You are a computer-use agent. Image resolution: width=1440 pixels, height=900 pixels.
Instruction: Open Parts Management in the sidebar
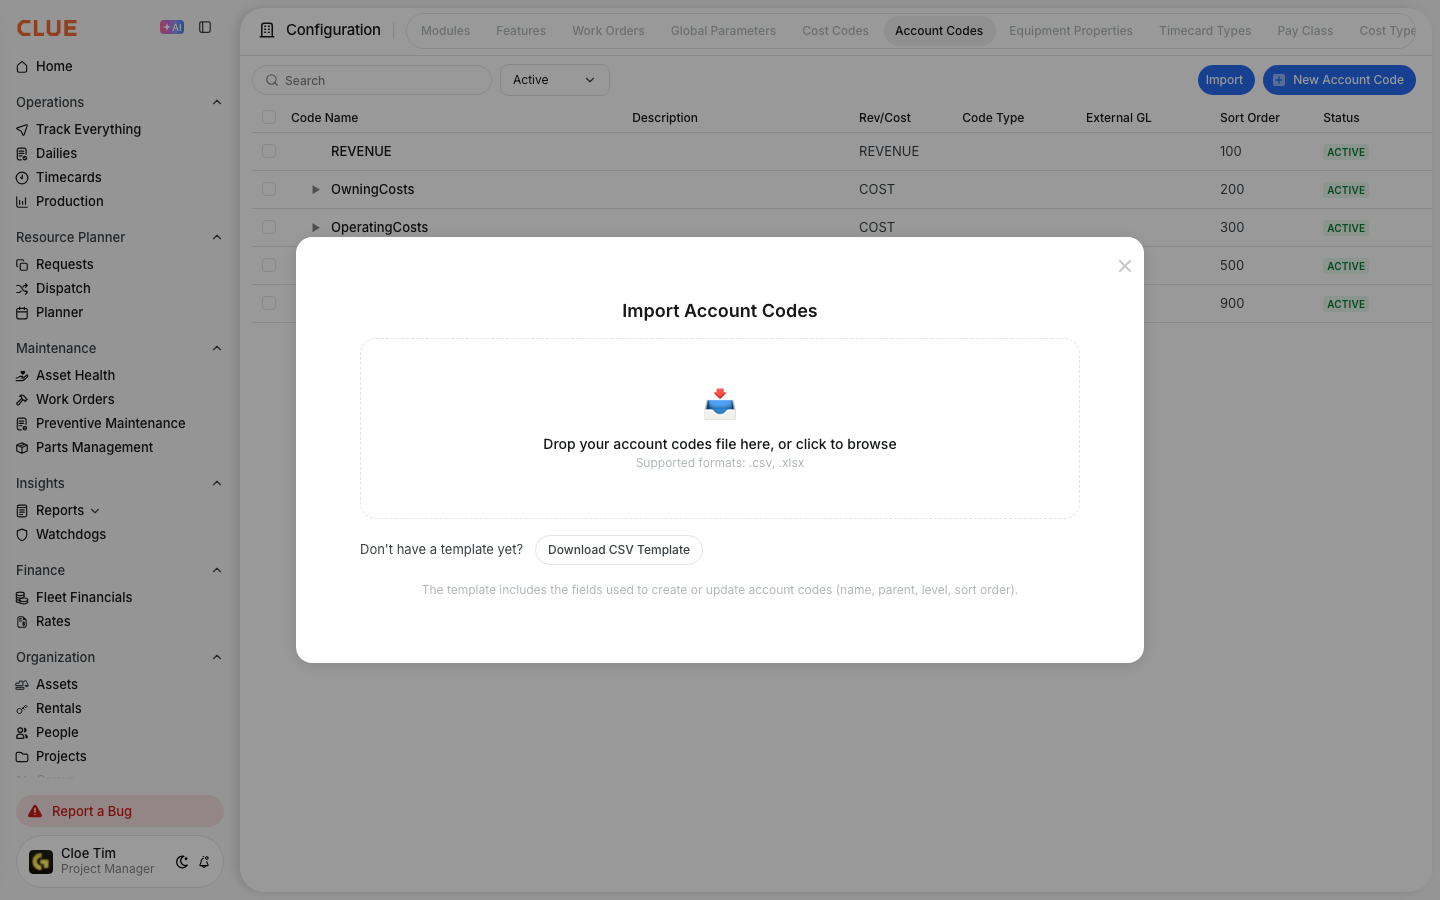click(x=94, y=447)
